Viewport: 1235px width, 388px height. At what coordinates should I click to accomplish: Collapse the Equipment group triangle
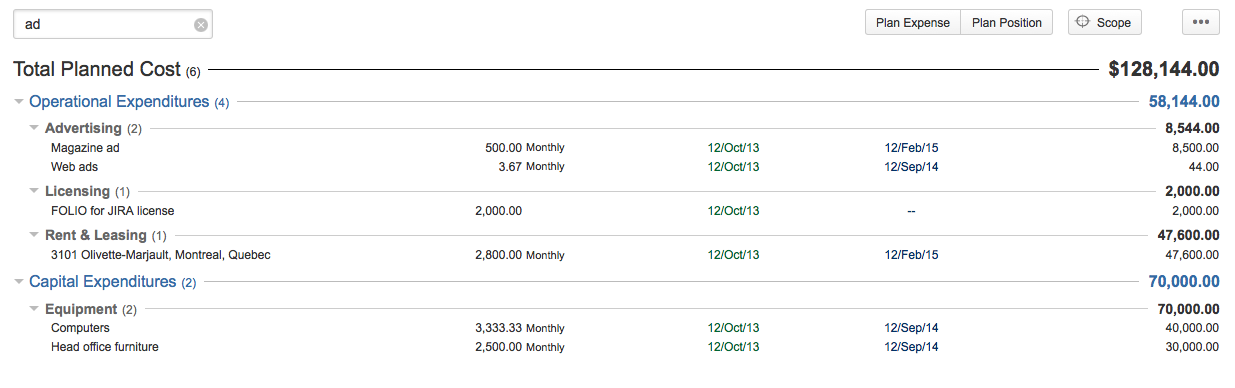tap(35, 309)
